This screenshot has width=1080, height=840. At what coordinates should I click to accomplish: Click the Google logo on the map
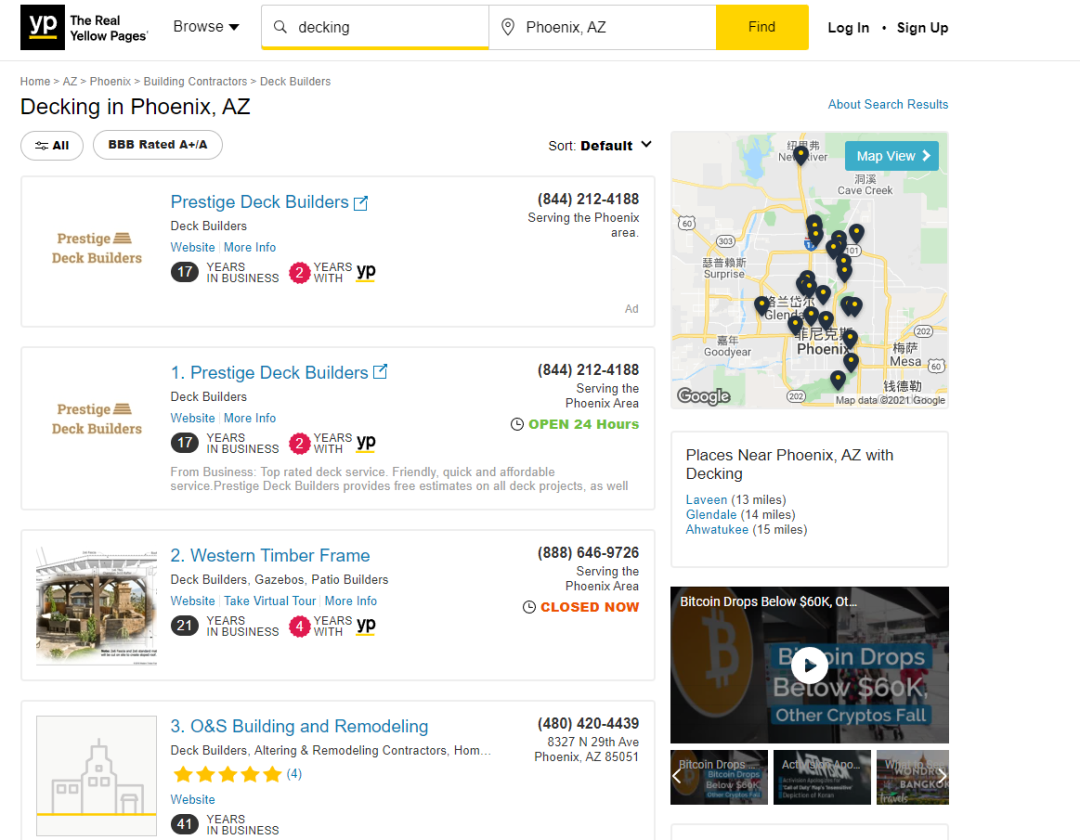click(x=703, y=396)
